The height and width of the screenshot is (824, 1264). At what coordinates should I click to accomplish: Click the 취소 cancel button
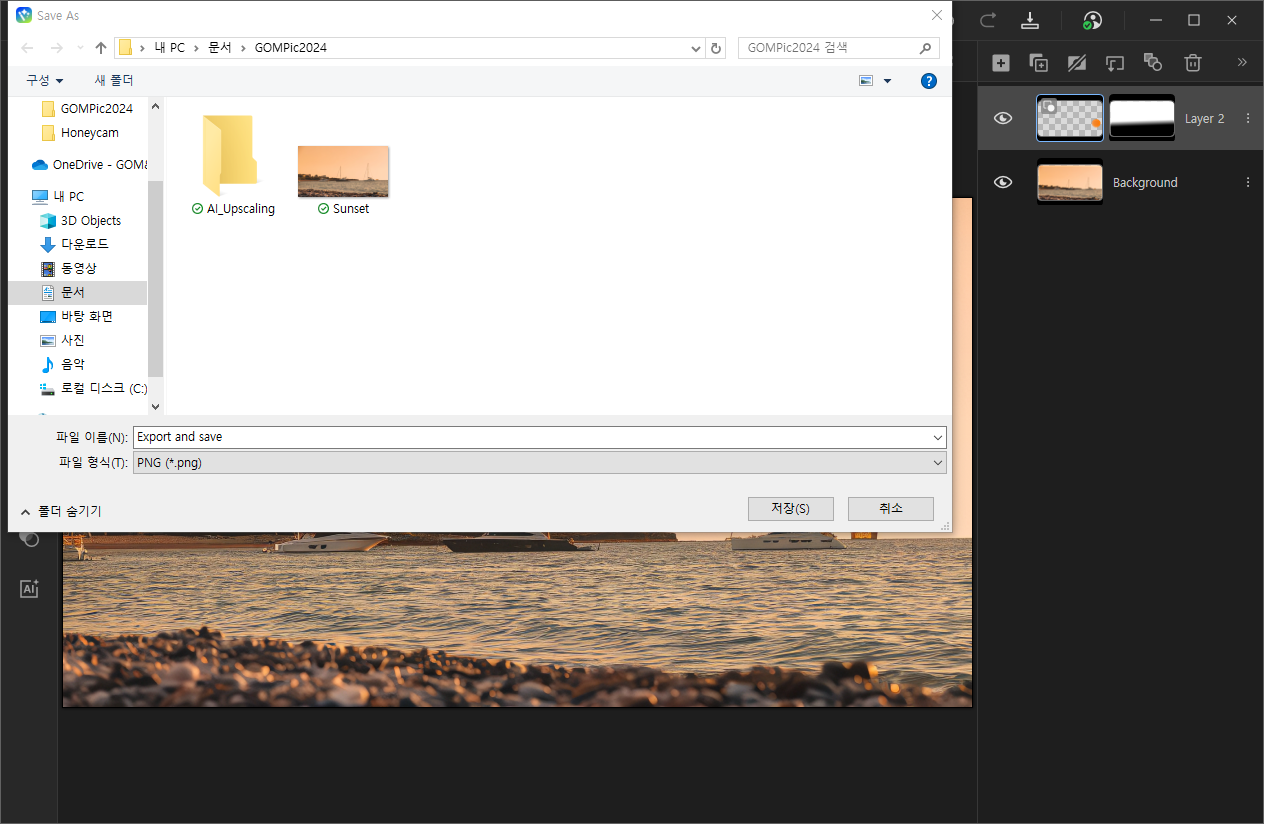pos(890,508)
